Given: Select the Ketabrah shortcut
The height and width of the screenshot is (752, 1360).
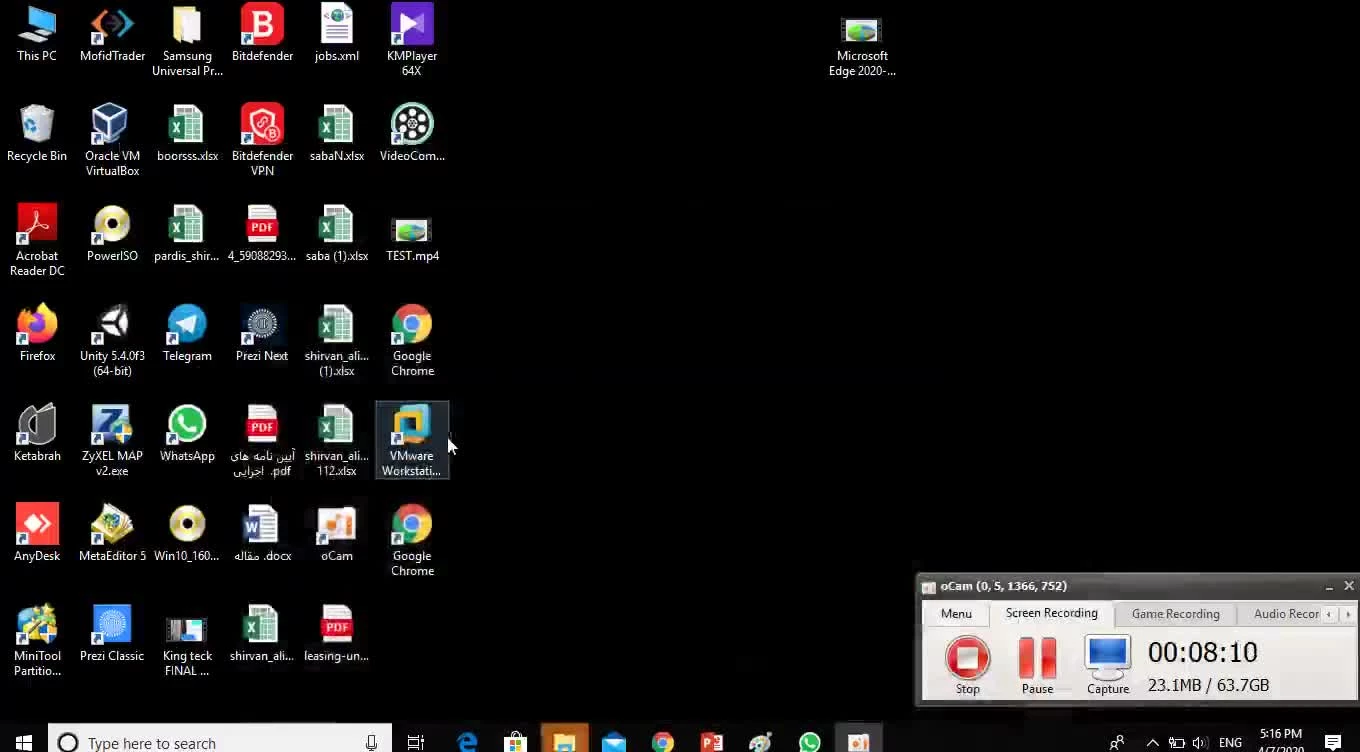Looking at the screenshot, I should point(37,434).
